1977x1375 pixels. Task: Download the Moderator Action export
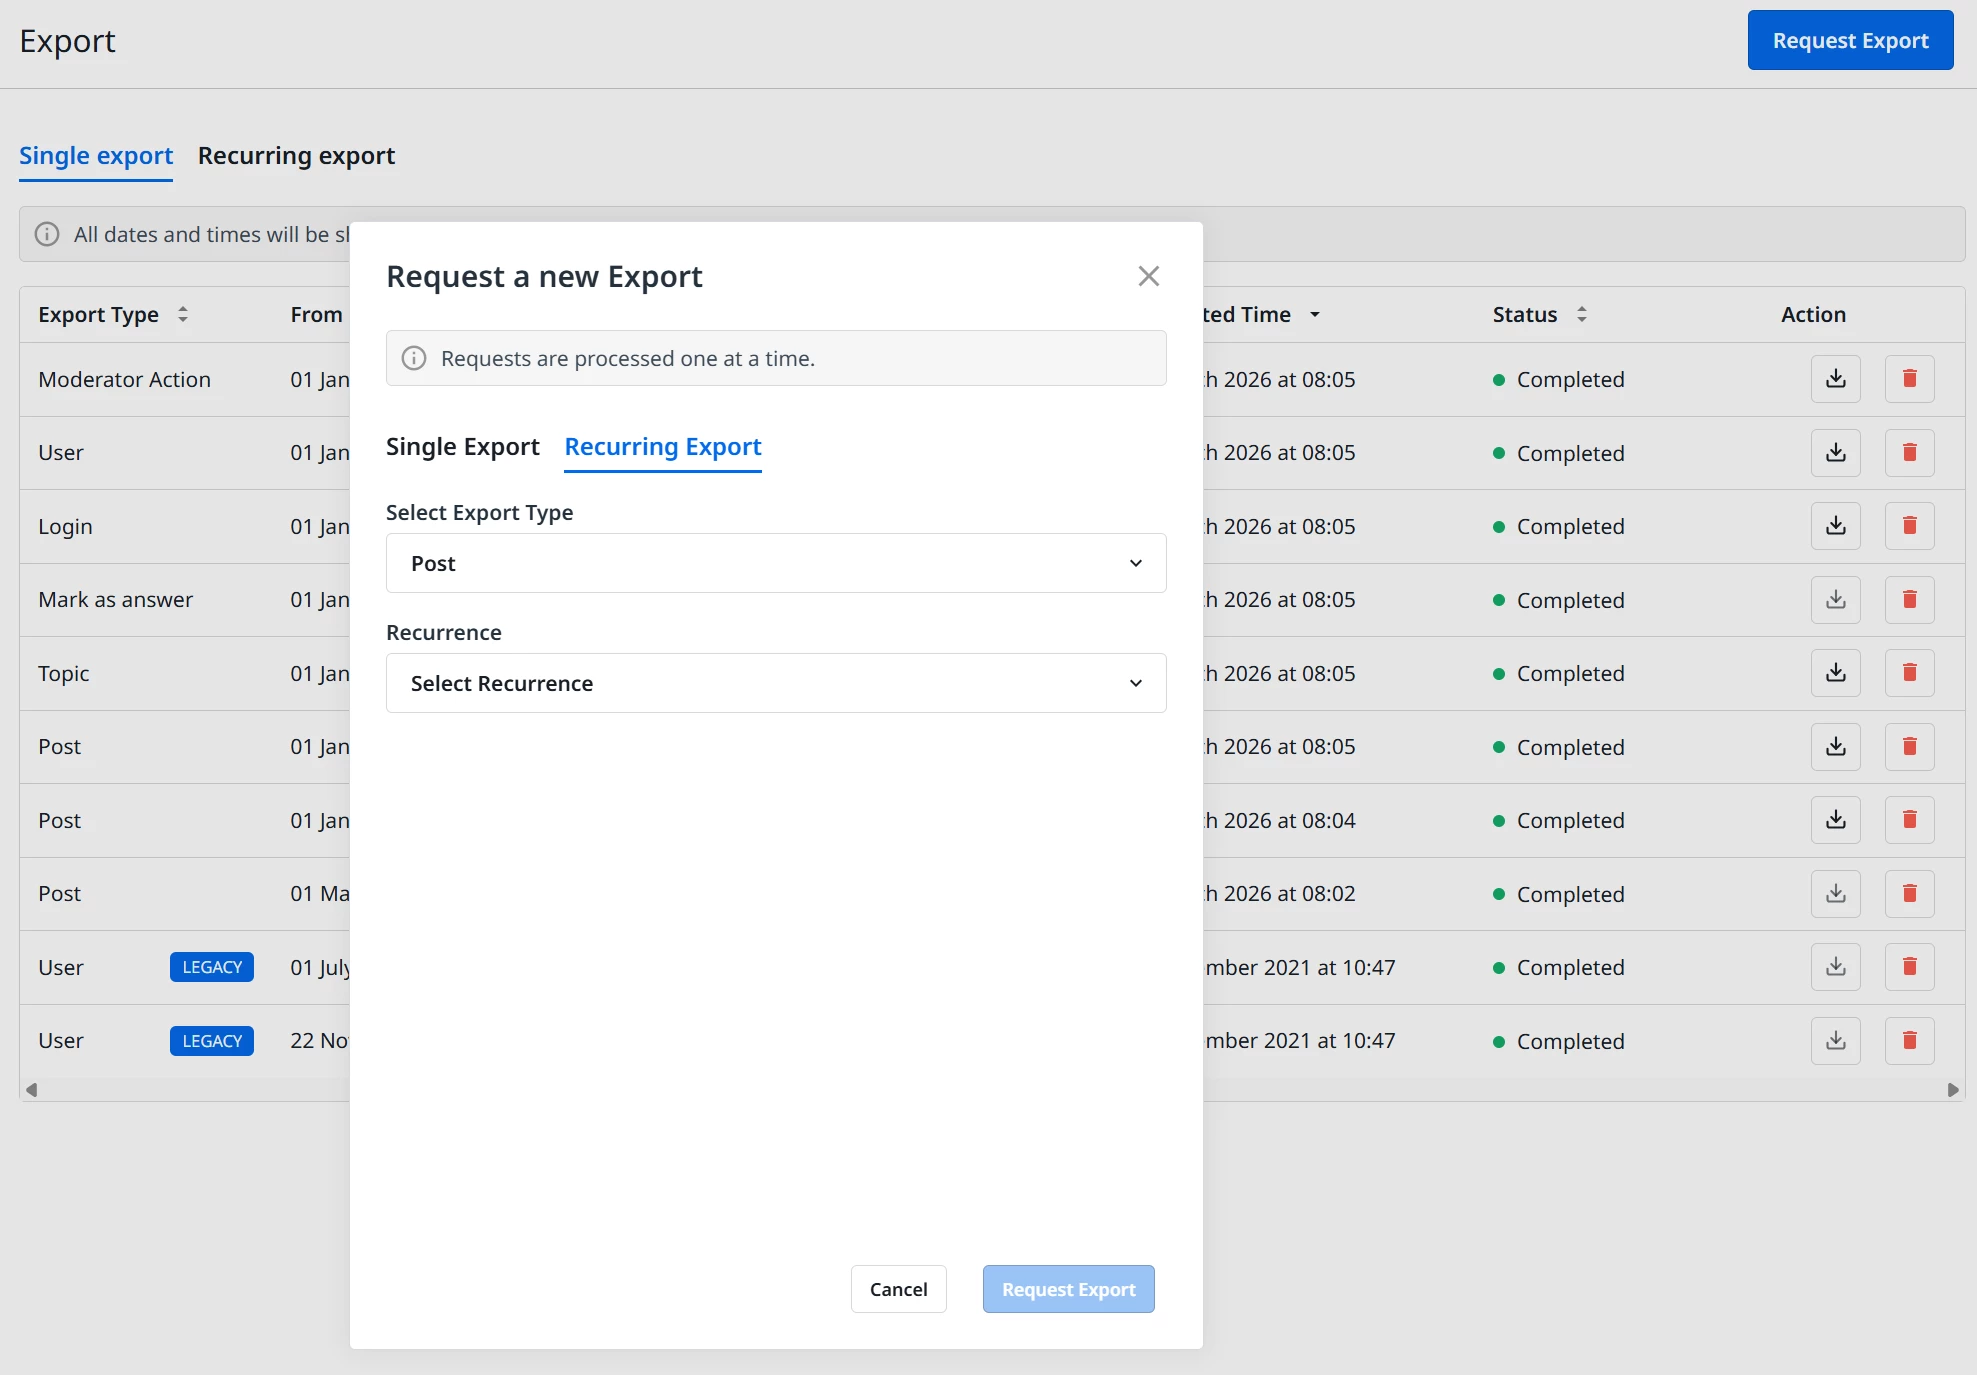(x=1835, y=379)
